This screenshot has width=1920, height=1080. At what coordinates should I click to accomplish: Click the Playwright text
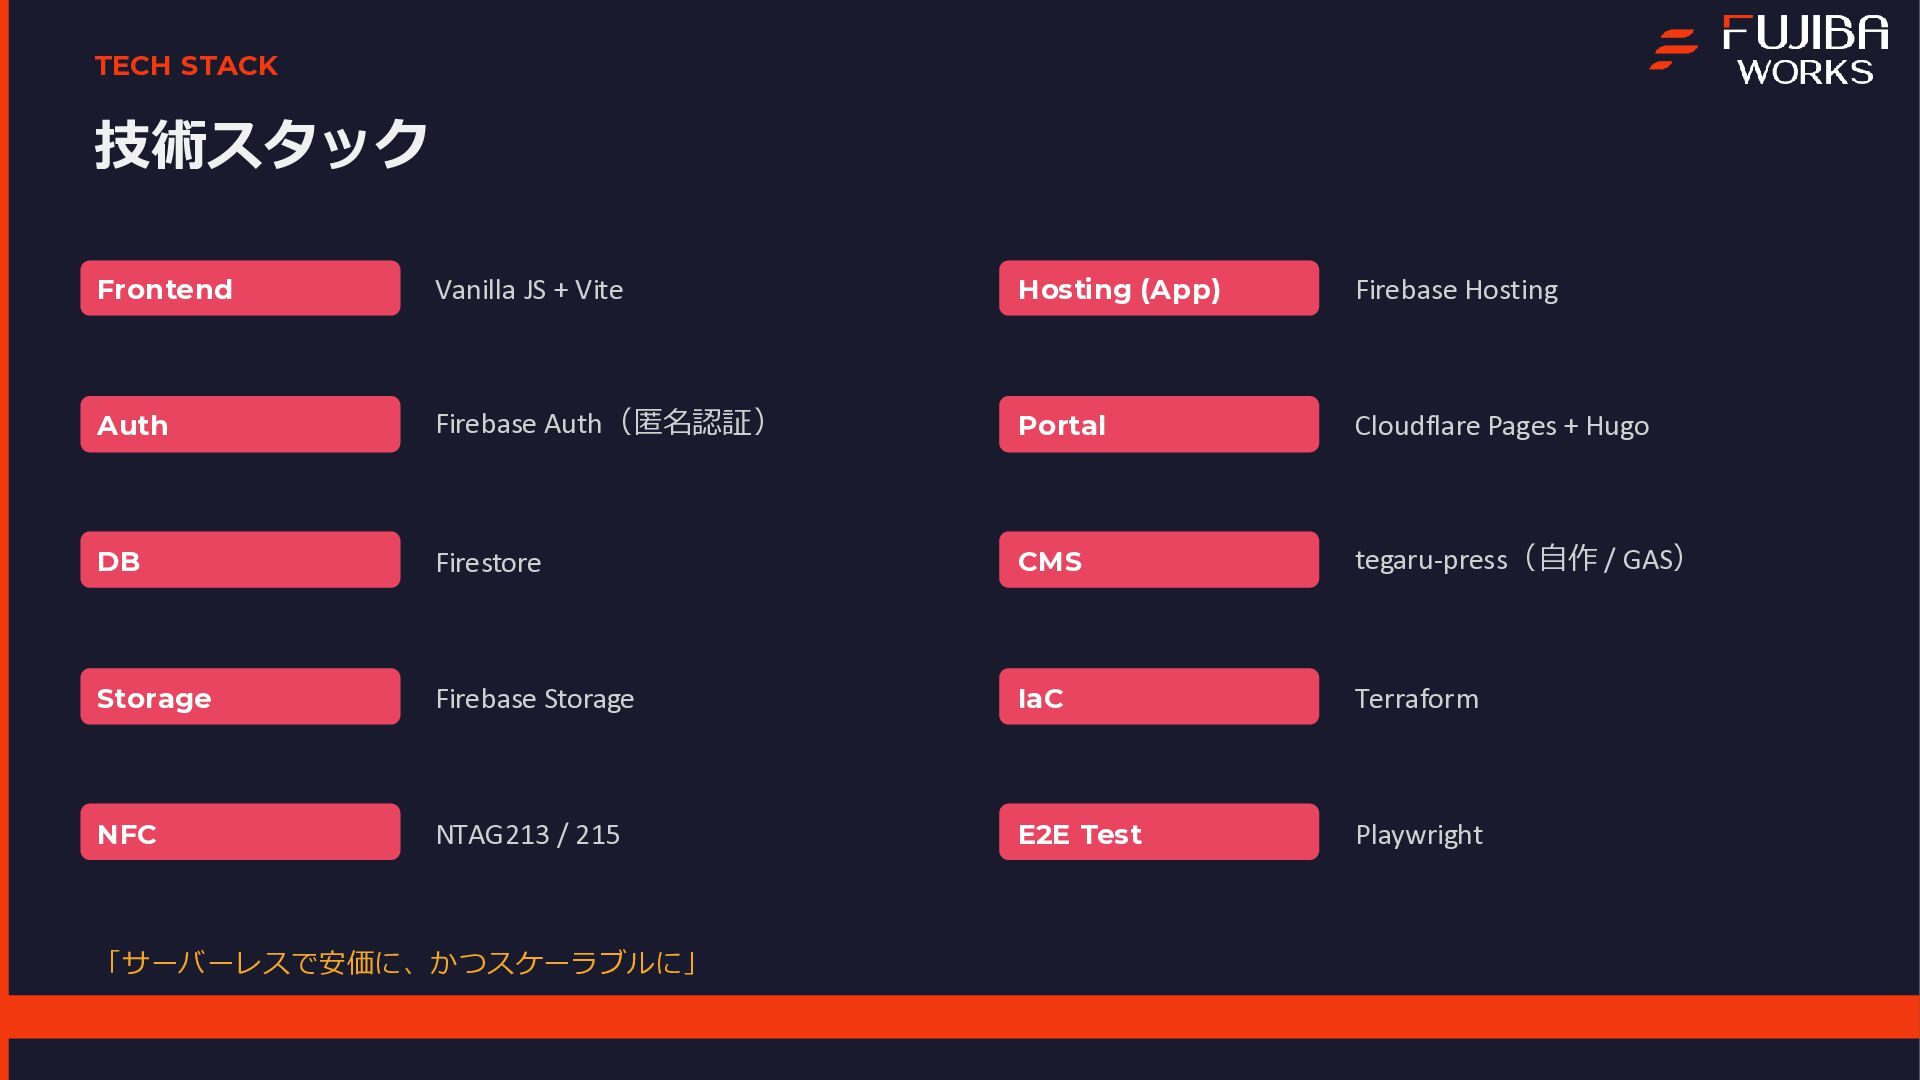(x=1418, y=835)
